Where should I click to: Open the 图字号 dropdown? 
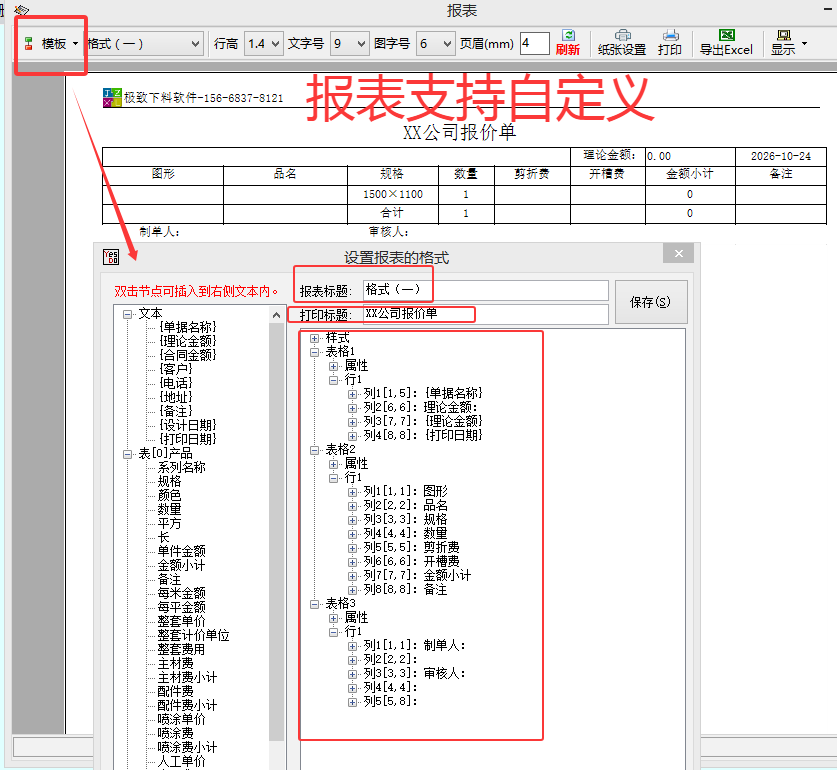click(x=435, y=44)
